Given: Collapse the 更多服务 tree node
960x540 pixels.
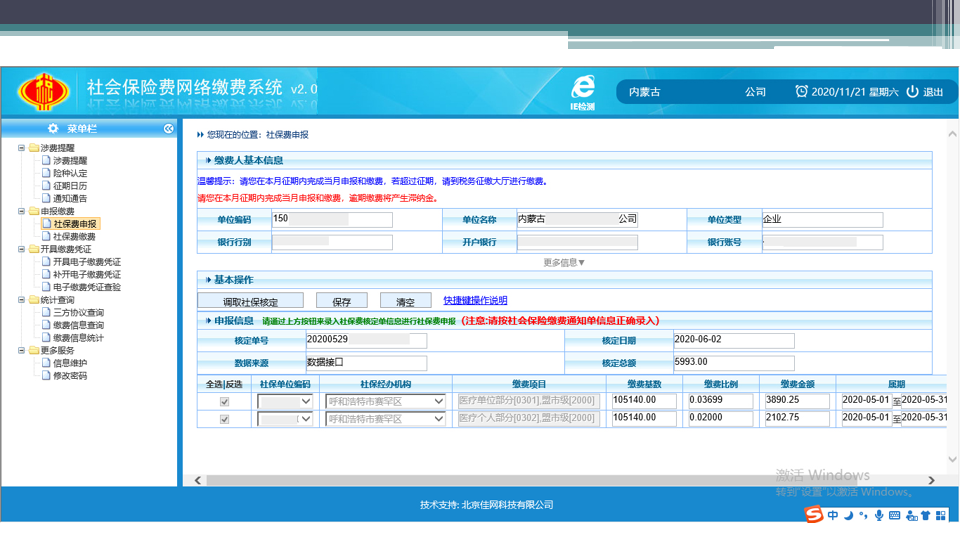Looking at the screenshot, I should (21, 350).
